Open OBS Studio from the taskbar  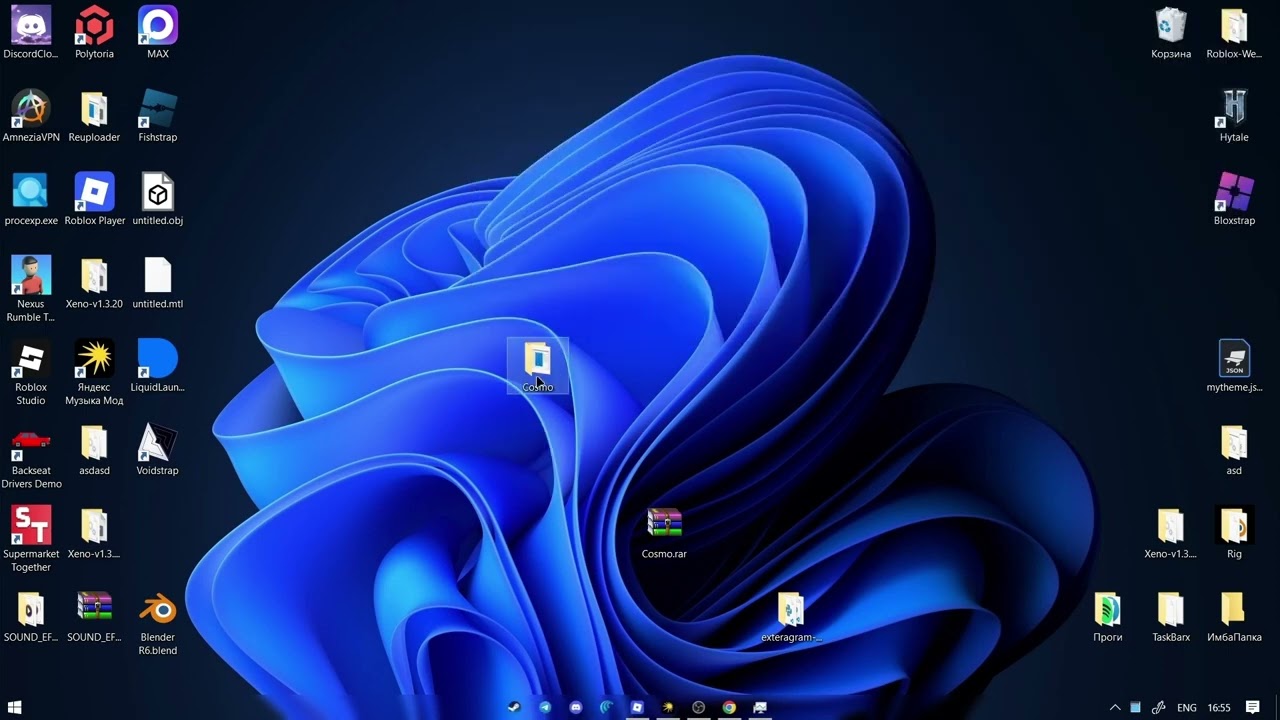699,707
